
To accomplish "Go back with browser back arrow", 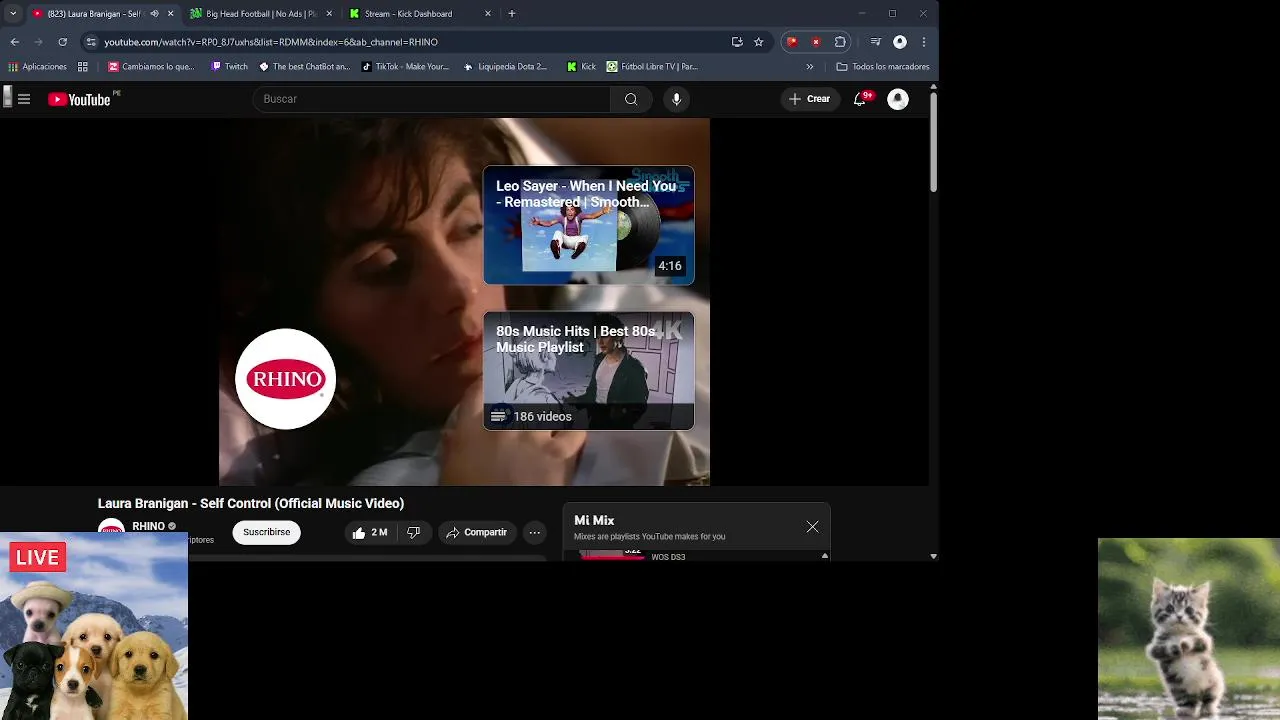I will tap(15, 42).
